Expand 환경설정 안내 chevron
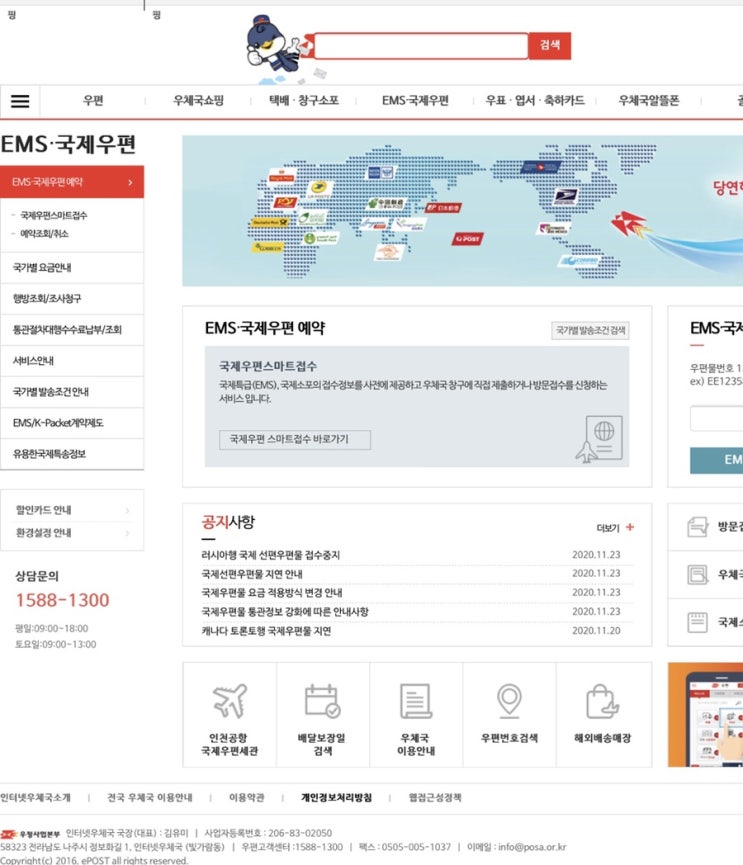743x865 pixels. (x=127, y=533)
